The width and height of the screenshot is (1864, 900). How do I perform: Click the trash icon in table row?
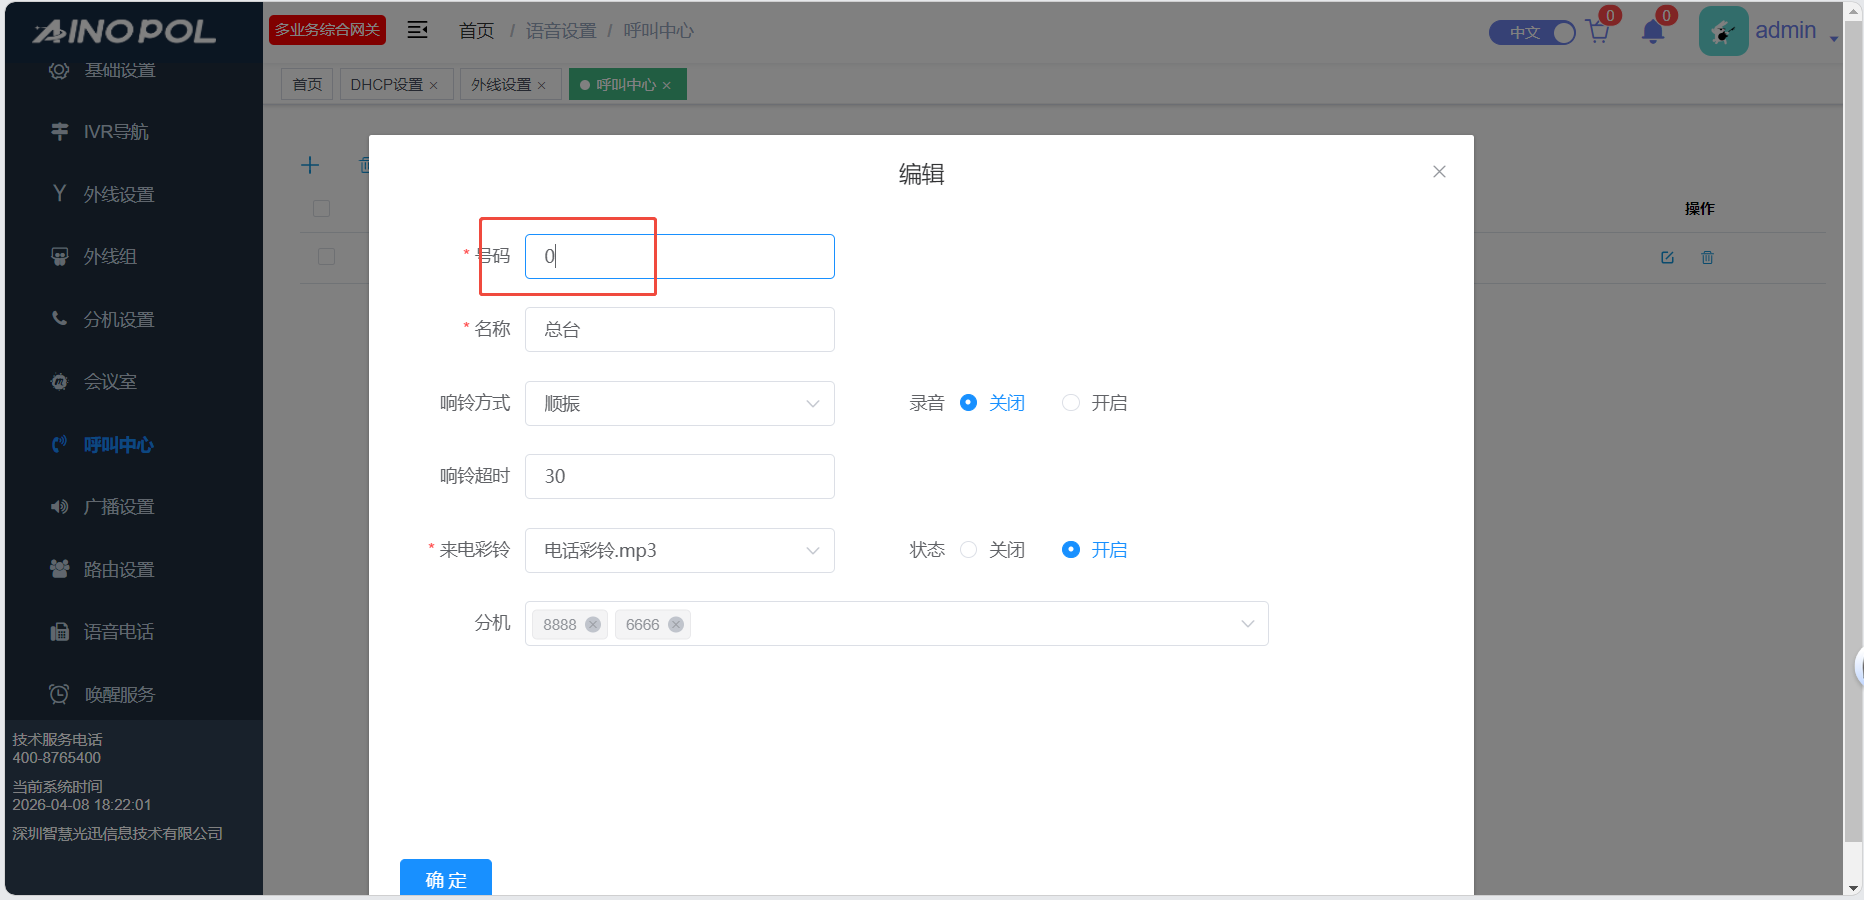coord(1707,258)
